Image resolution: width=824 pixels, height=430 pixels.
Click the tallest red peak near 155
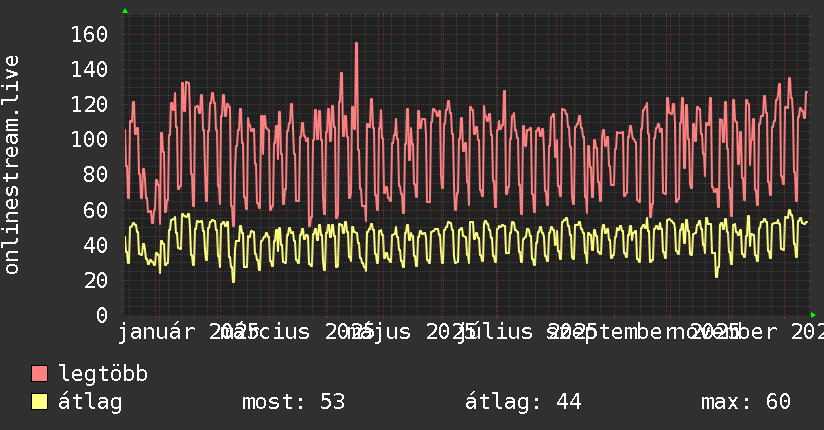tap(356, 44)
